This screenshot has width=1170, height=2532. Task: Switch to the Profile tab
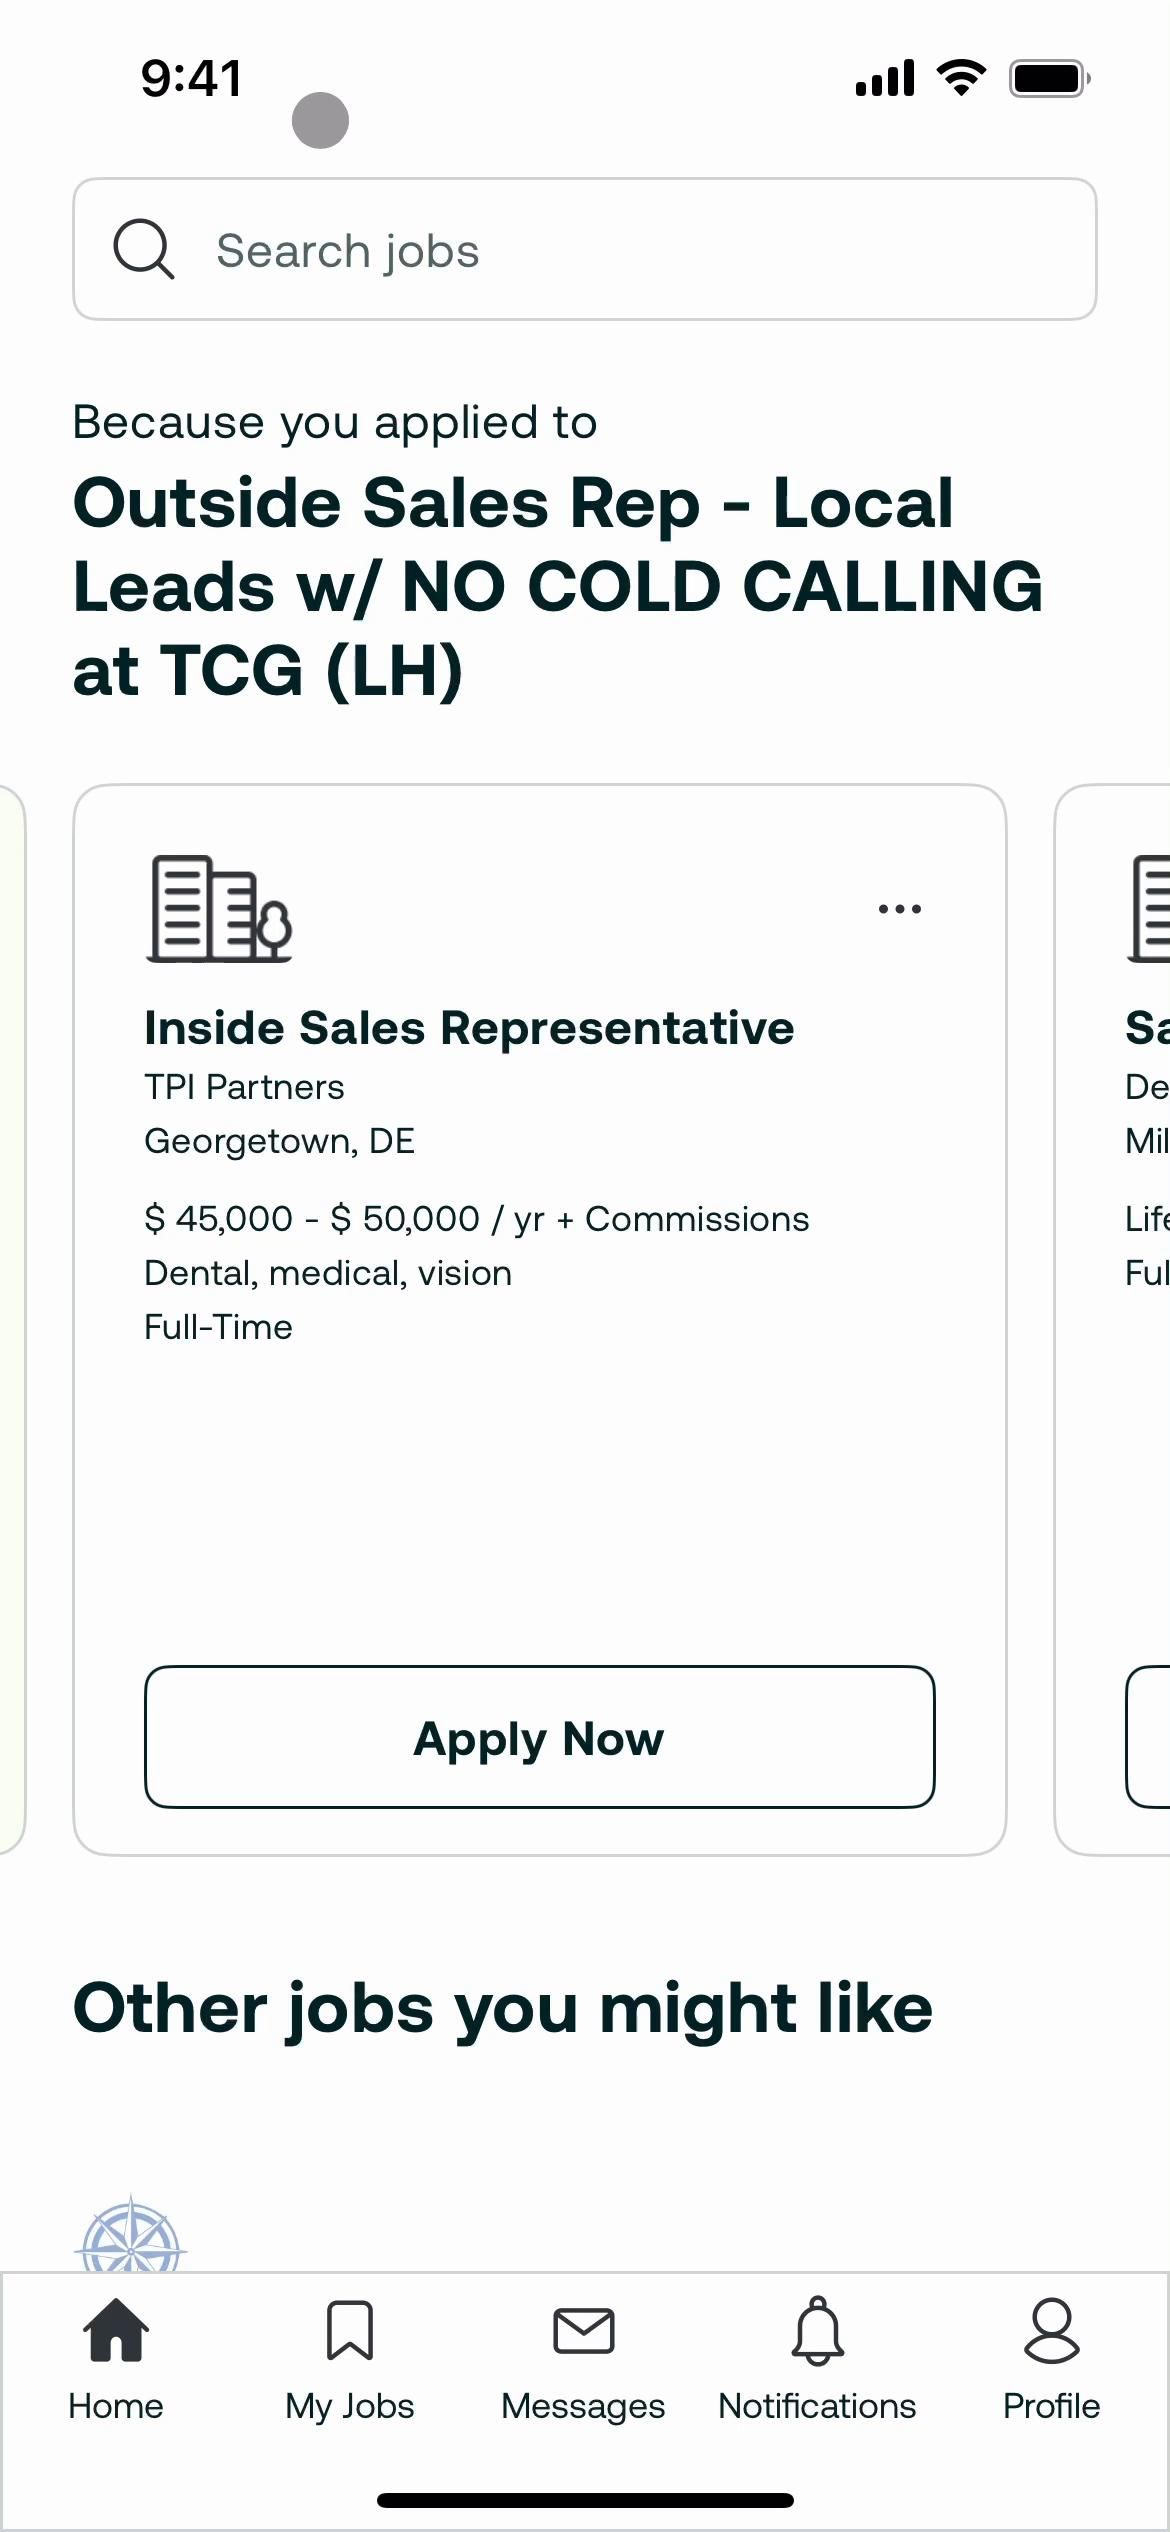coord(1051,2360)
